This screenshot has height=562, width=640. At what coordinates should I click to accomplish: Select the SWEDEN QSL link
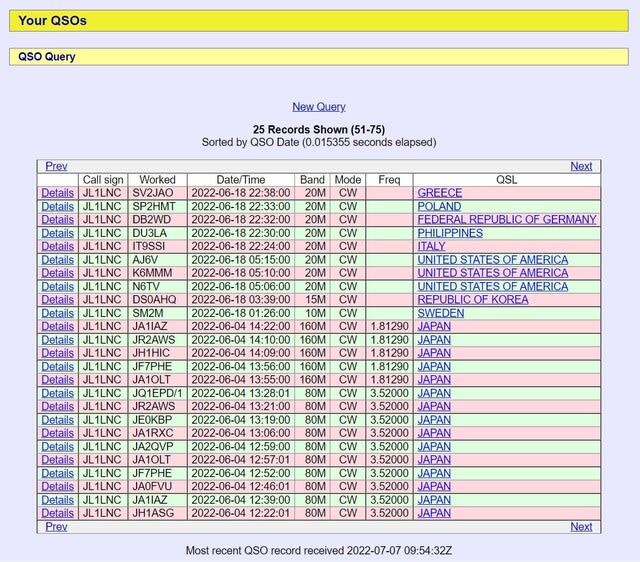(x=440, y=313)
